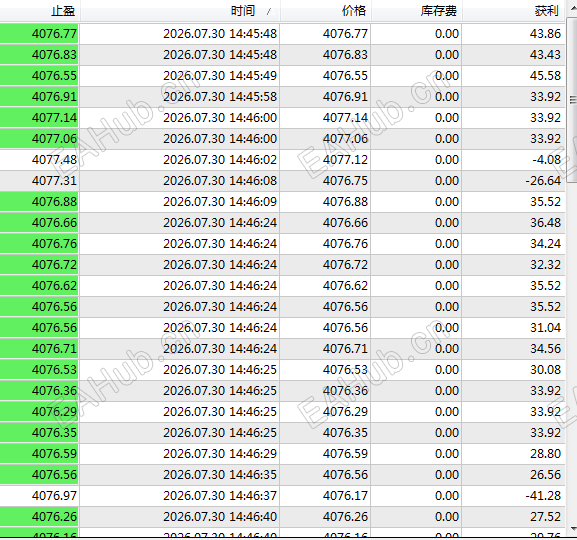Click the profit value 36.48
577x540 pixels.
(x=545, y=223)
